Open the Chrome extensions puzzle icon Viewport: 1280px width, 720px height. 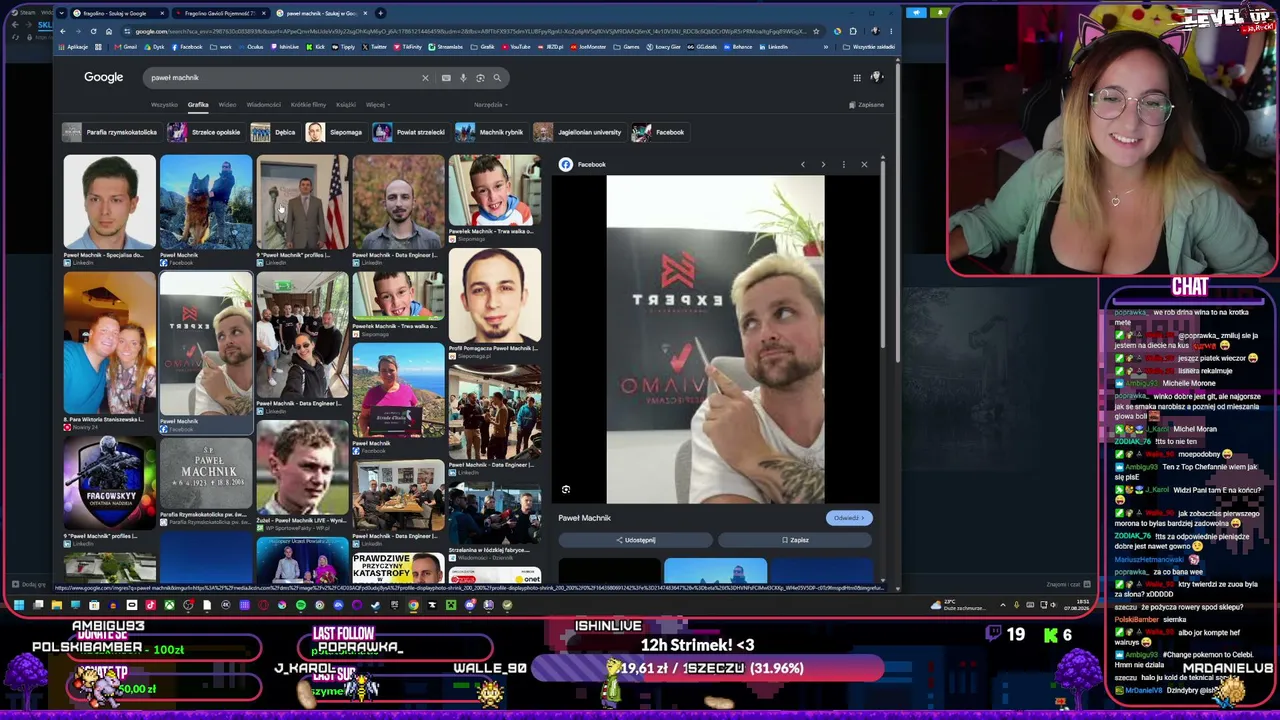click(852, 31)
